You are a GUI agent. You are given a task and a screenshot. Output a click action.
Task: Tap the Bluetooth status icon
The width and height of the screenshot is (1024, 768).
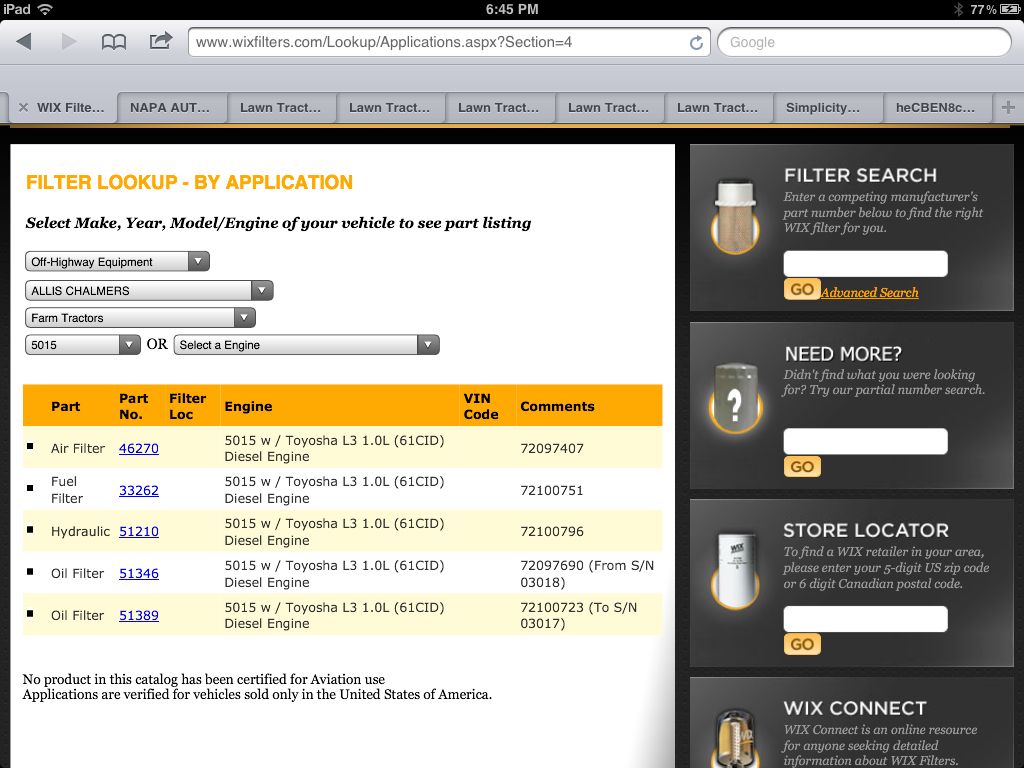[x=959, y=9]
